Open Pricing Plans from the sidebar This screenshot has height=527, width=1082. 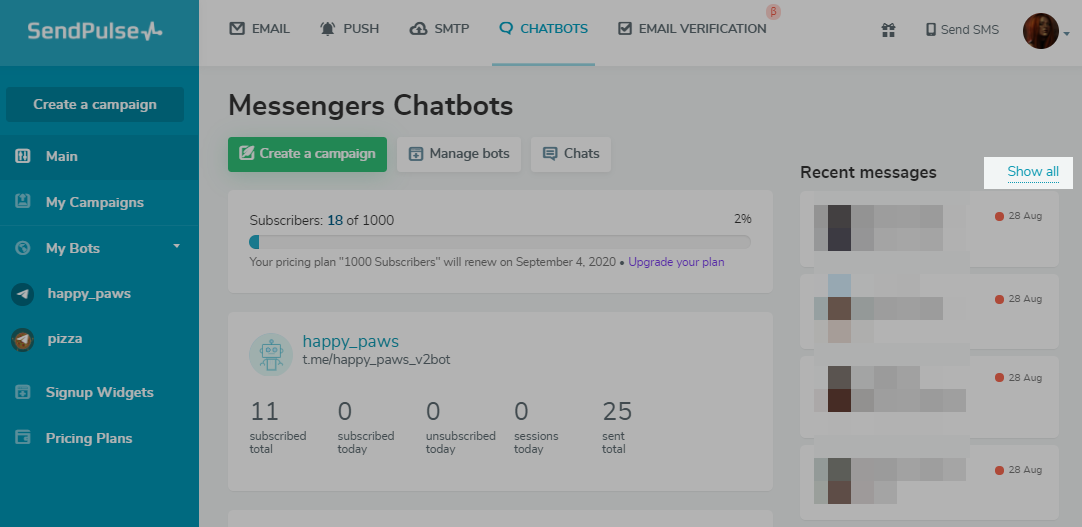pos(88,438)
